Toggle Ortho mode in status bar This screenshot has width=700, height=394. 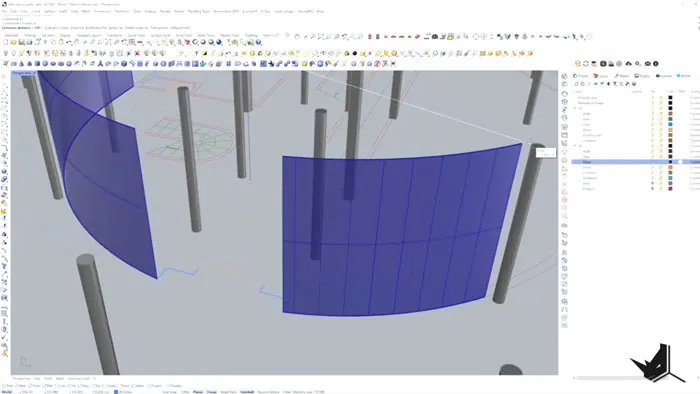pyautogui.click(x=185, y=392)
